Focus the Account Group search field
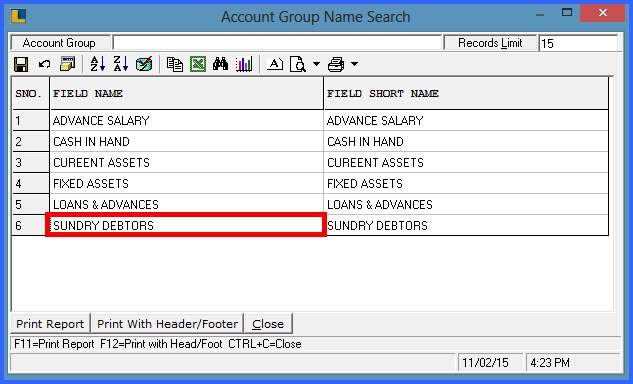 tap(277, 43)
